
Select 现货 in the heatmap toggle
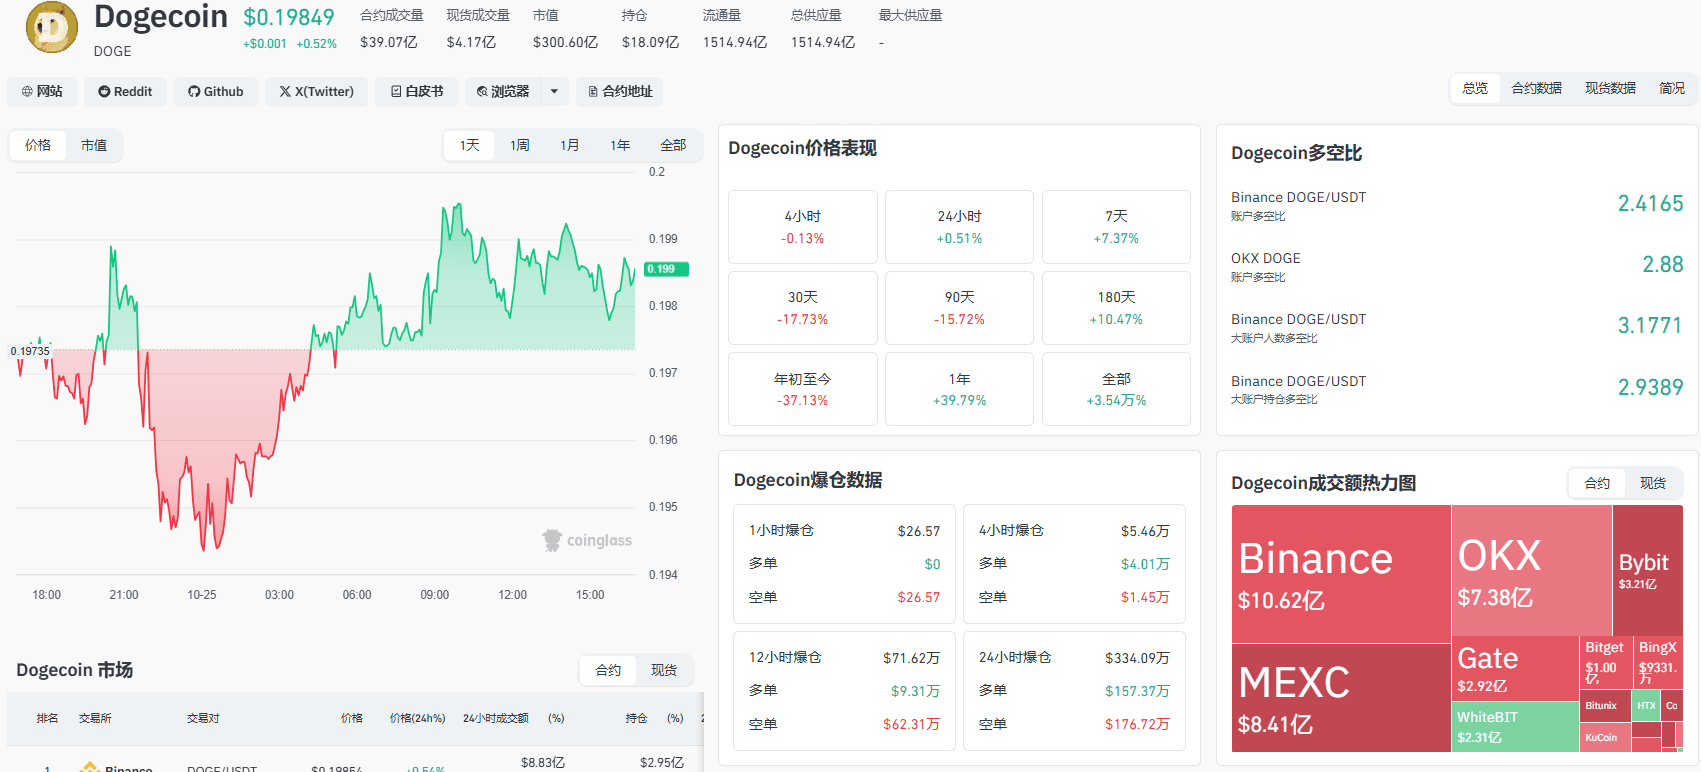[1653, 483]
